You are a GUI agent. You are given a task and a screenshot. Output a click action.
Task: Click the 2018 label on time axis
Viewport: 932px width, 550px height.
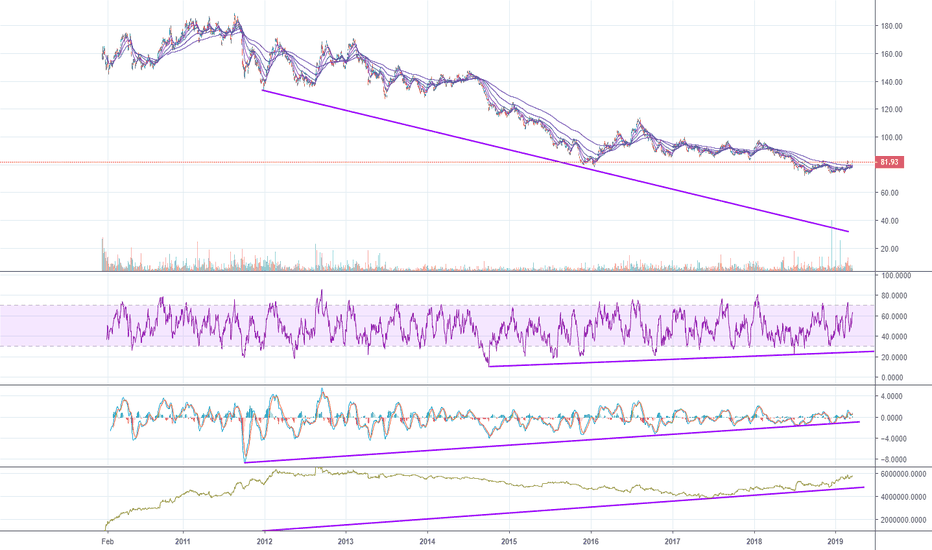pyautogui.click(x=754, y=542)
